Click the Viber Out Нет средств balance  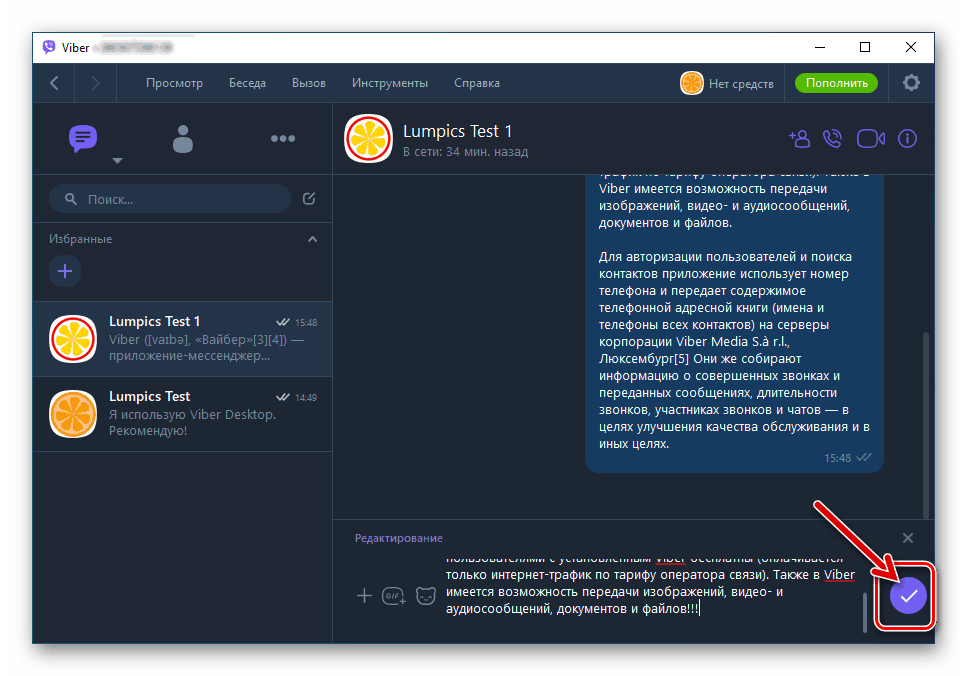pos(727,83)
